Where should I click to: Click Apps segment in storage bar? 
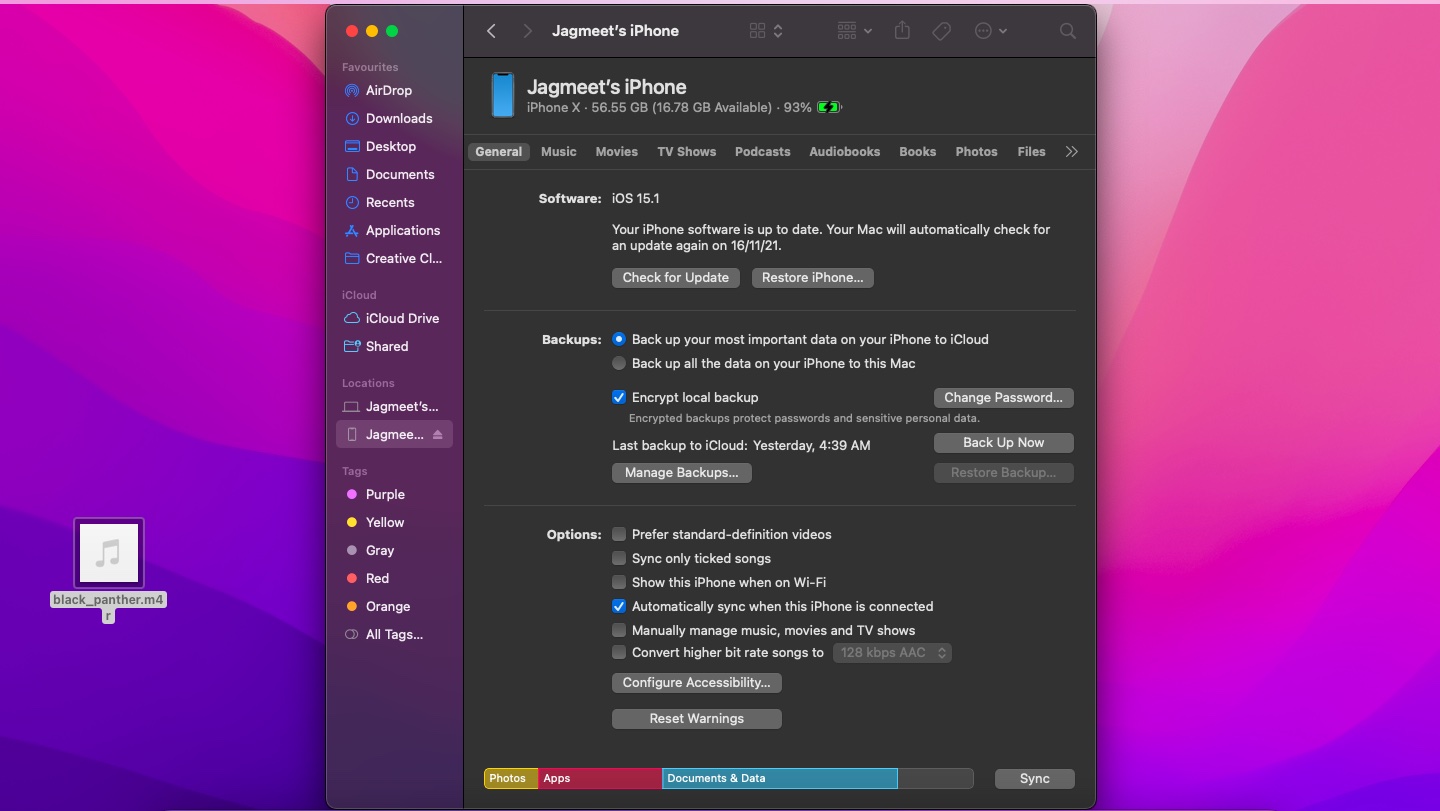click(x=600, y=779)
